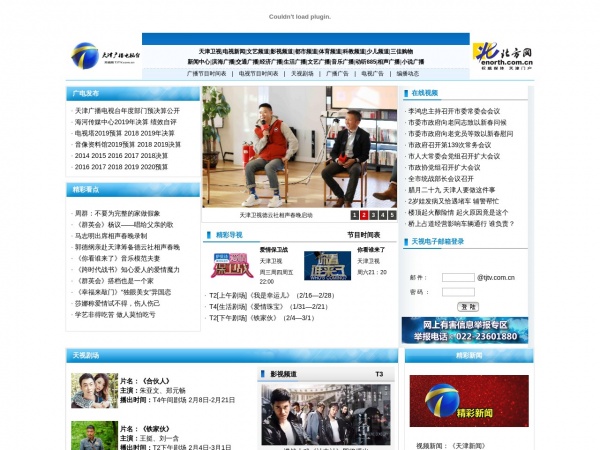Open slideshow caption 天津卫视德云社相声春晚启动

(x=276, y=215)
